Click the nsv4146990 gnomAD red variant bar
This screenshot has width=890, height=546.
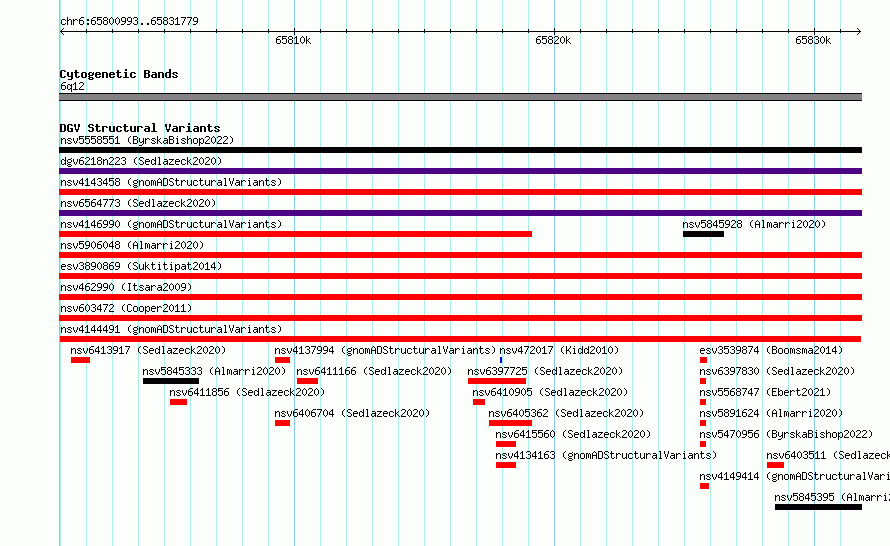point(295,234)
